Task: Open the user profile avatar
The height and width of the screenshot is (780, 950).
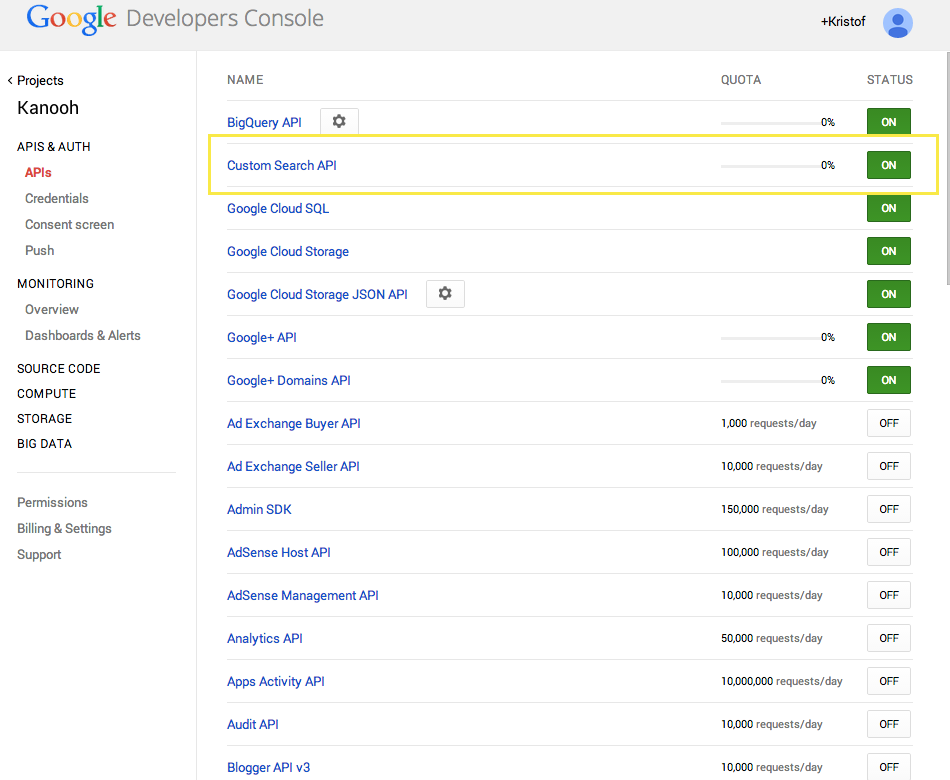Action: (898, 23)
